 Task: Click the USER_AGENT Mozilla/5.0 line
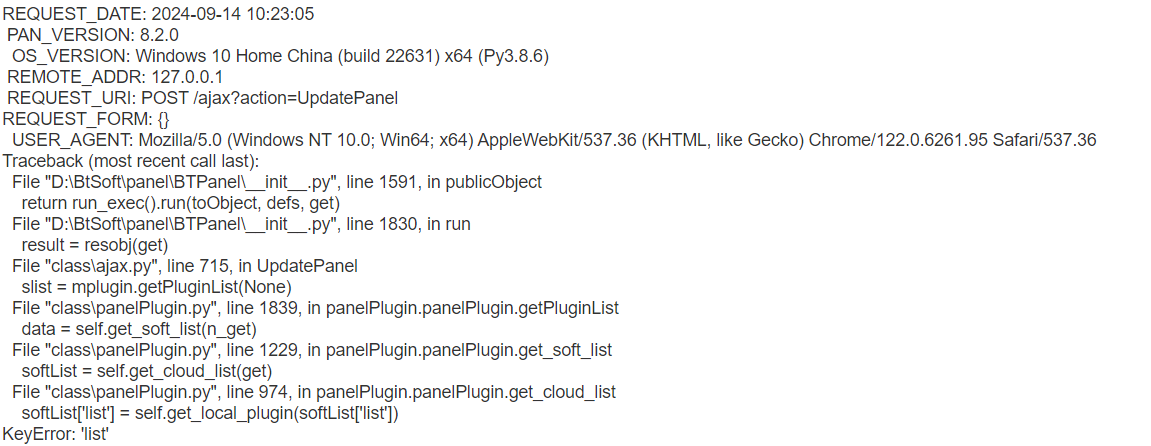[x=555, y=140]
